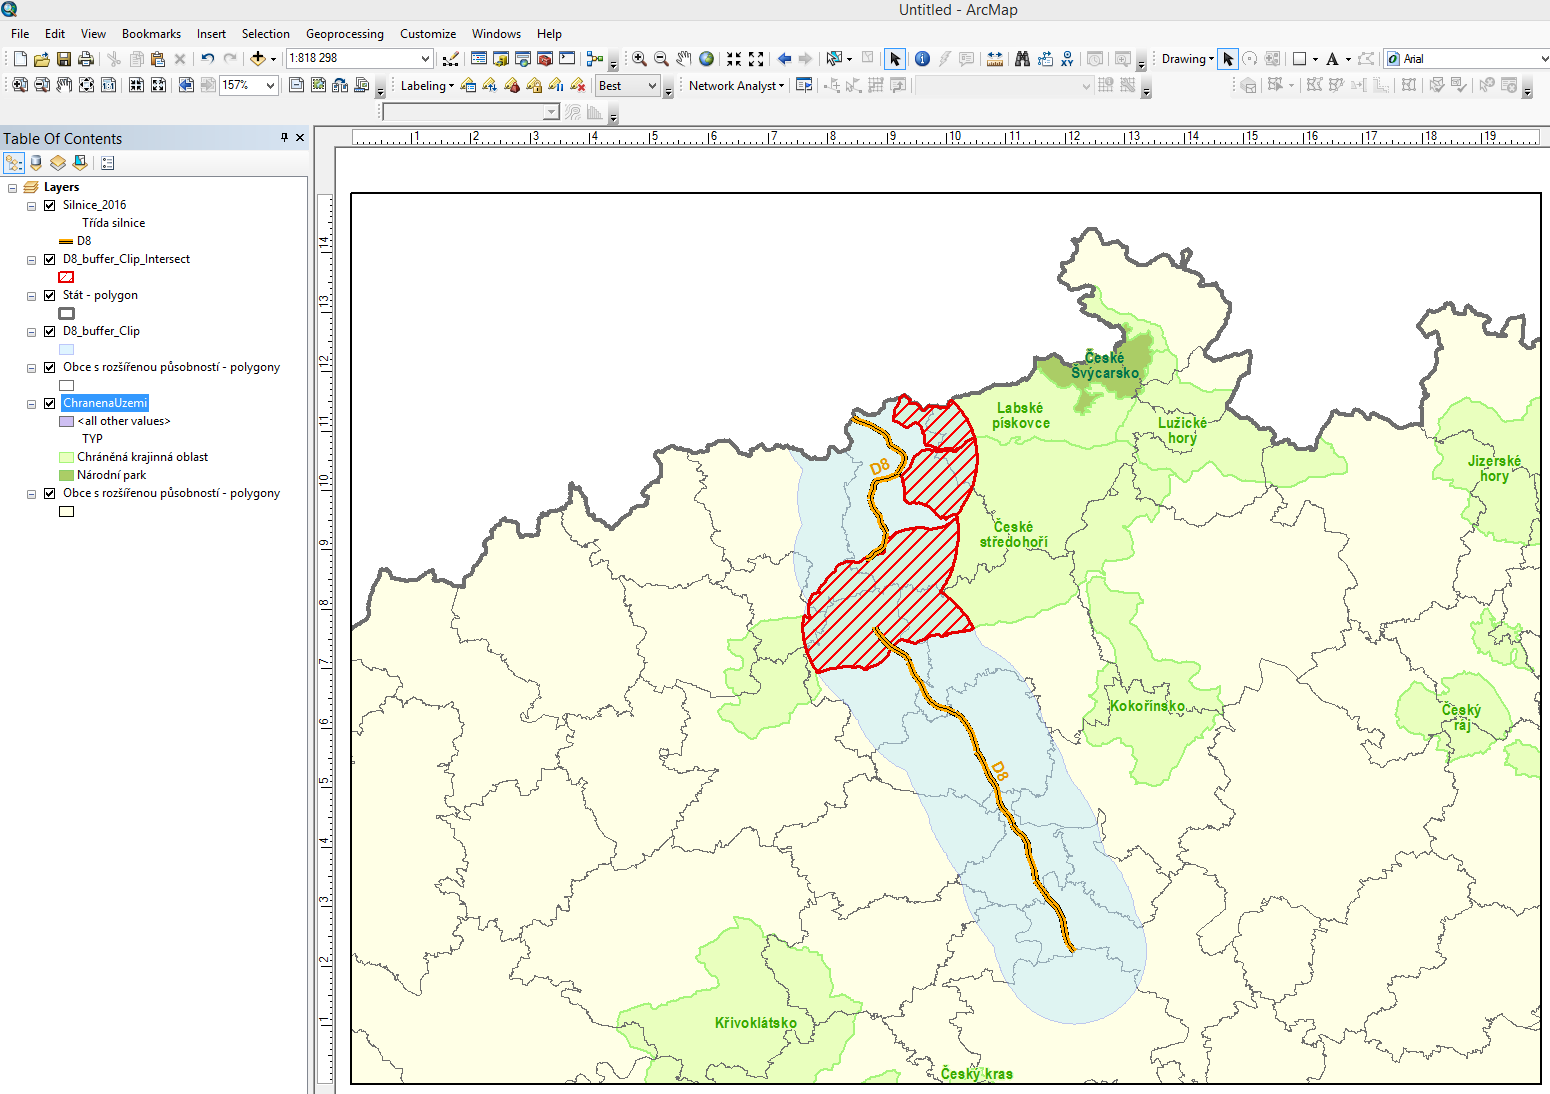Screen dimensions: 1550x1094
Task: Open the Label Manager icon
Action: tap(468, 86)
